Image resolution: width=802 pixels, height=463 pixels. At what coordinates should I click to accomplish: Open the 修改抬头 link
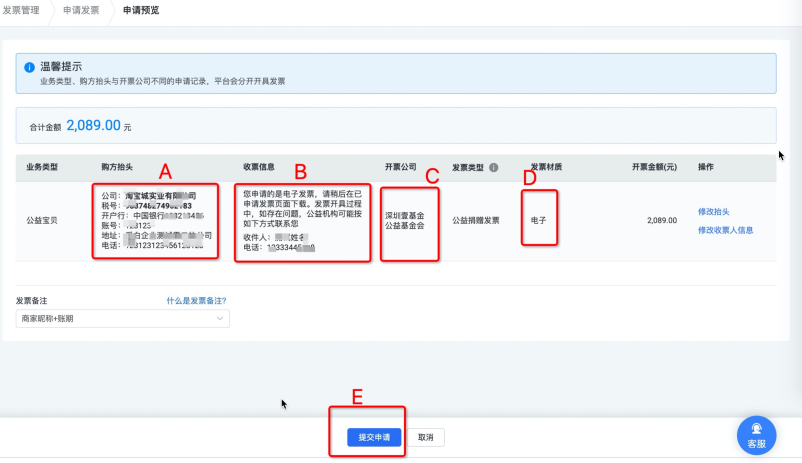click(x=714, y=211)
